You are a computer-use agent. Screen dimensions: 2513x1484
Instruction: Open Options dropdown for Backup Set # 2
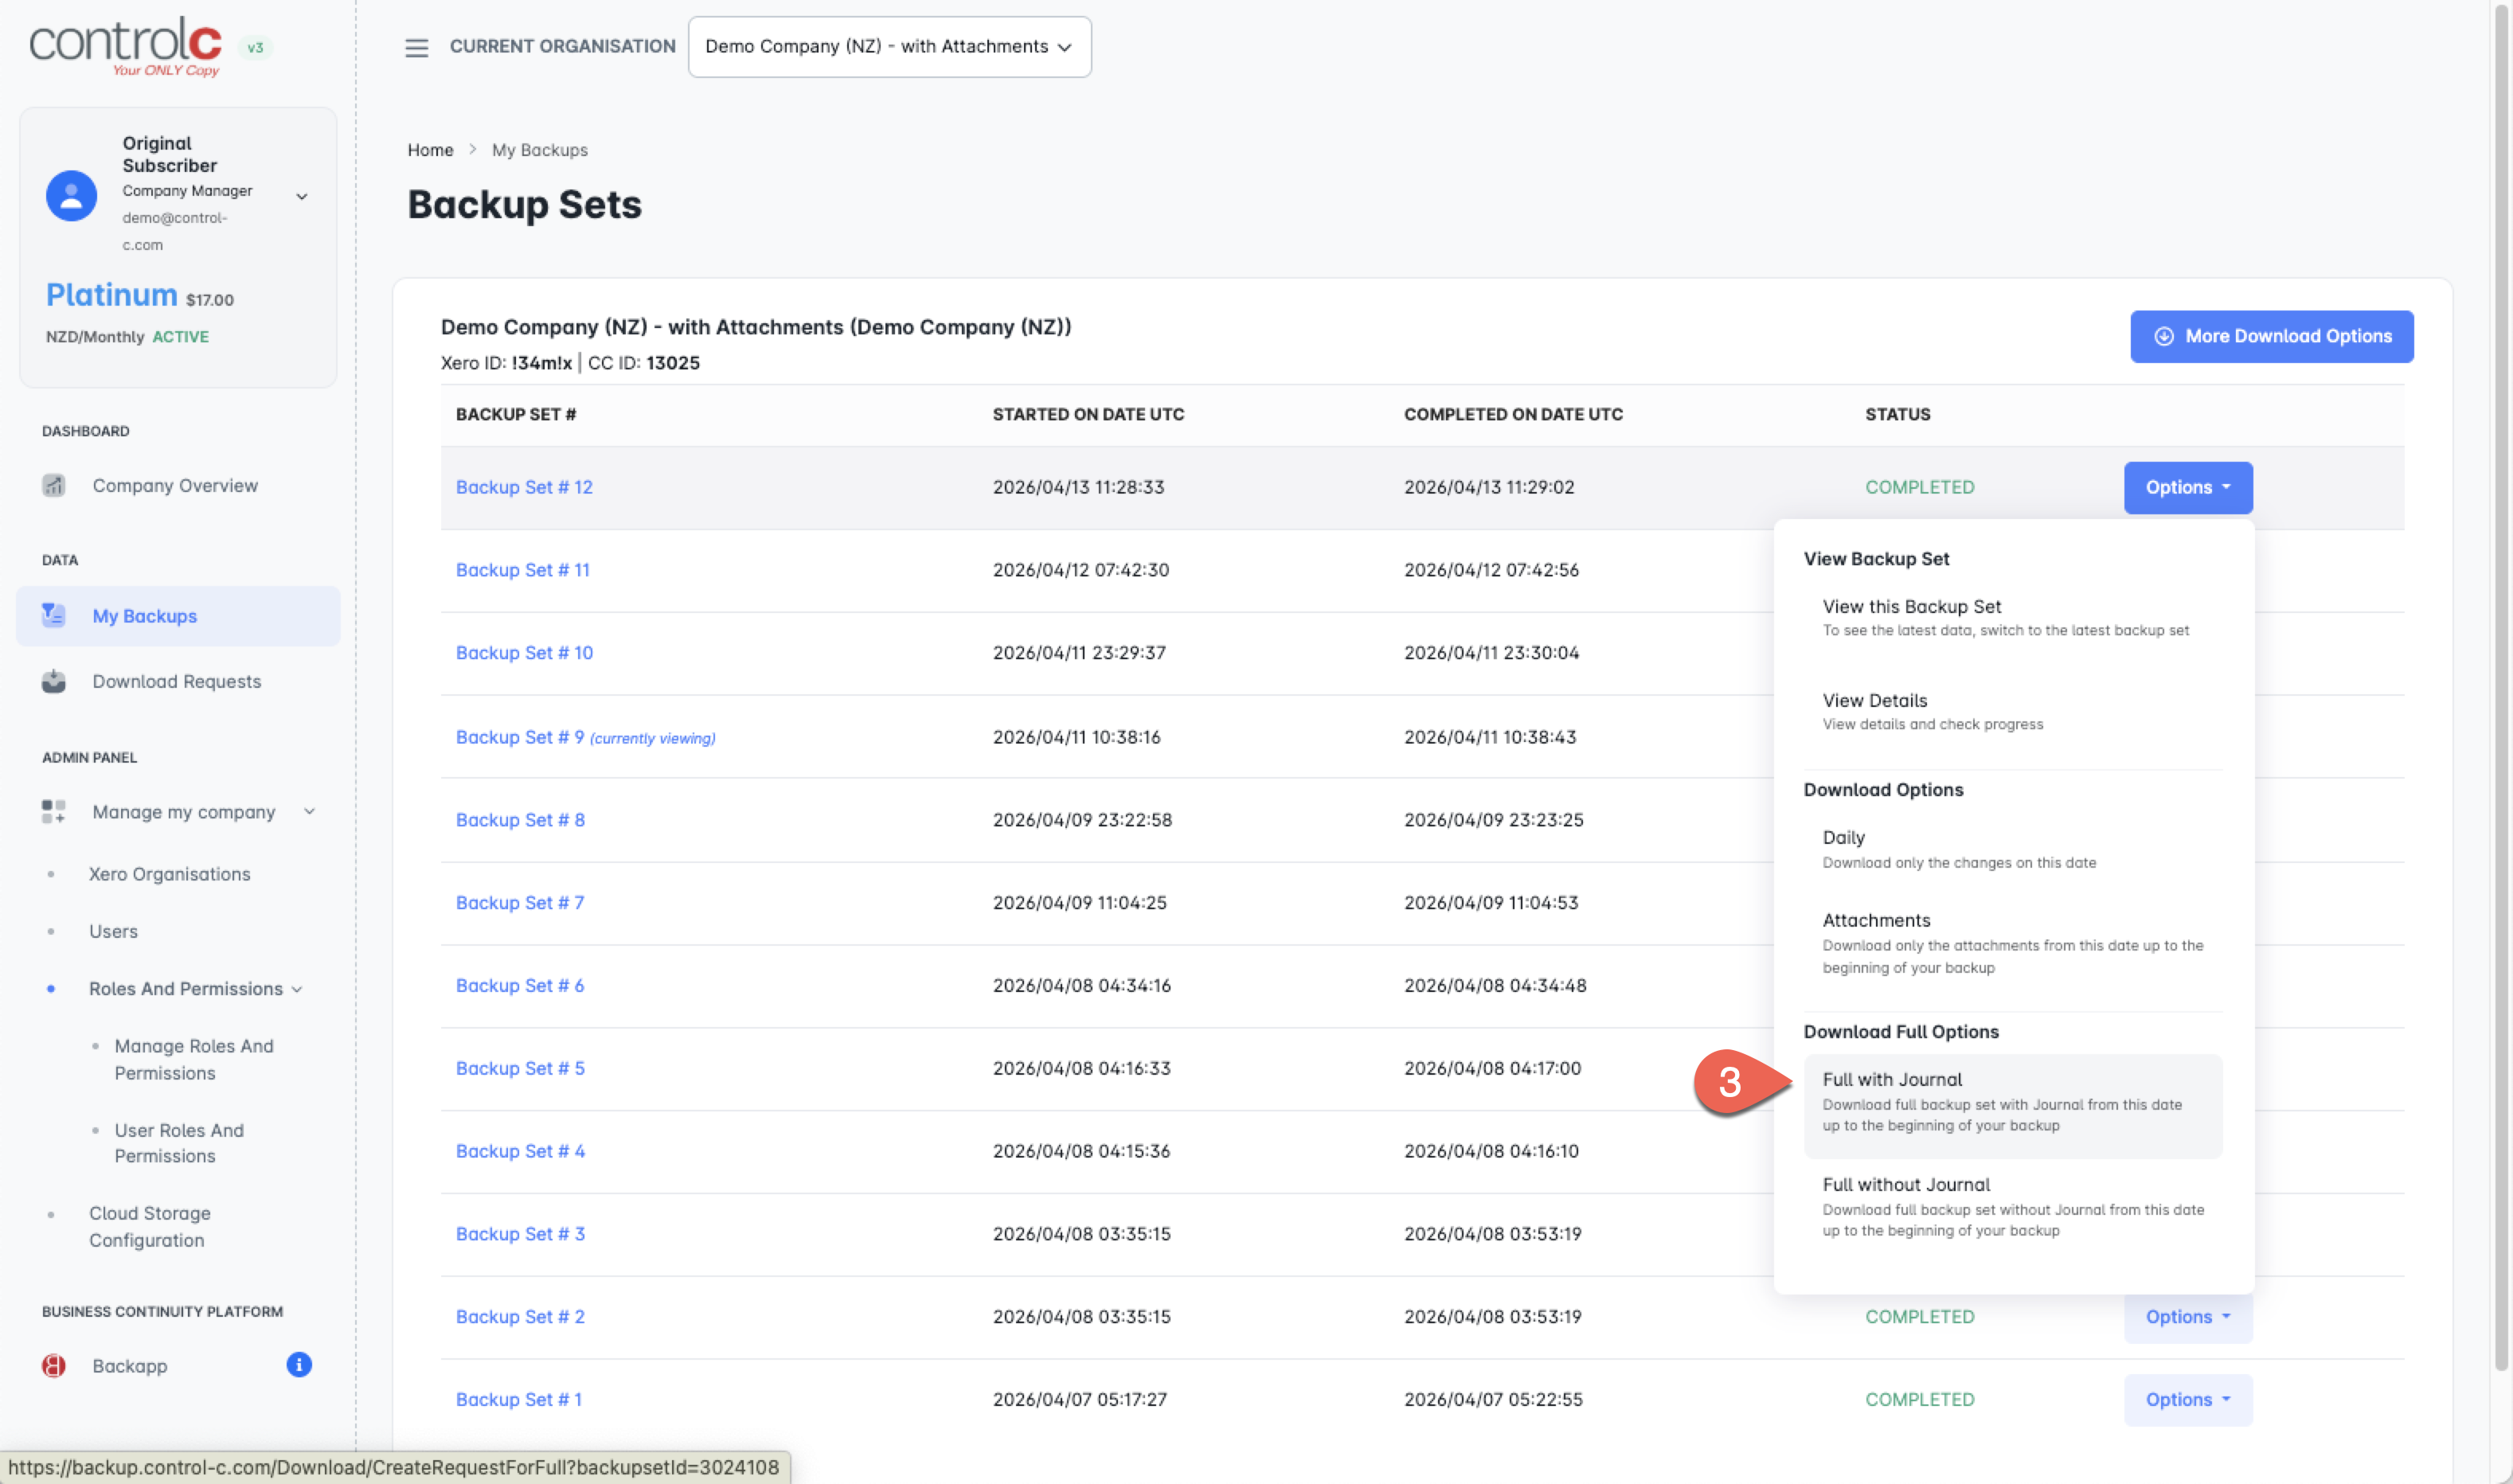click(x=2187, y=1317)
